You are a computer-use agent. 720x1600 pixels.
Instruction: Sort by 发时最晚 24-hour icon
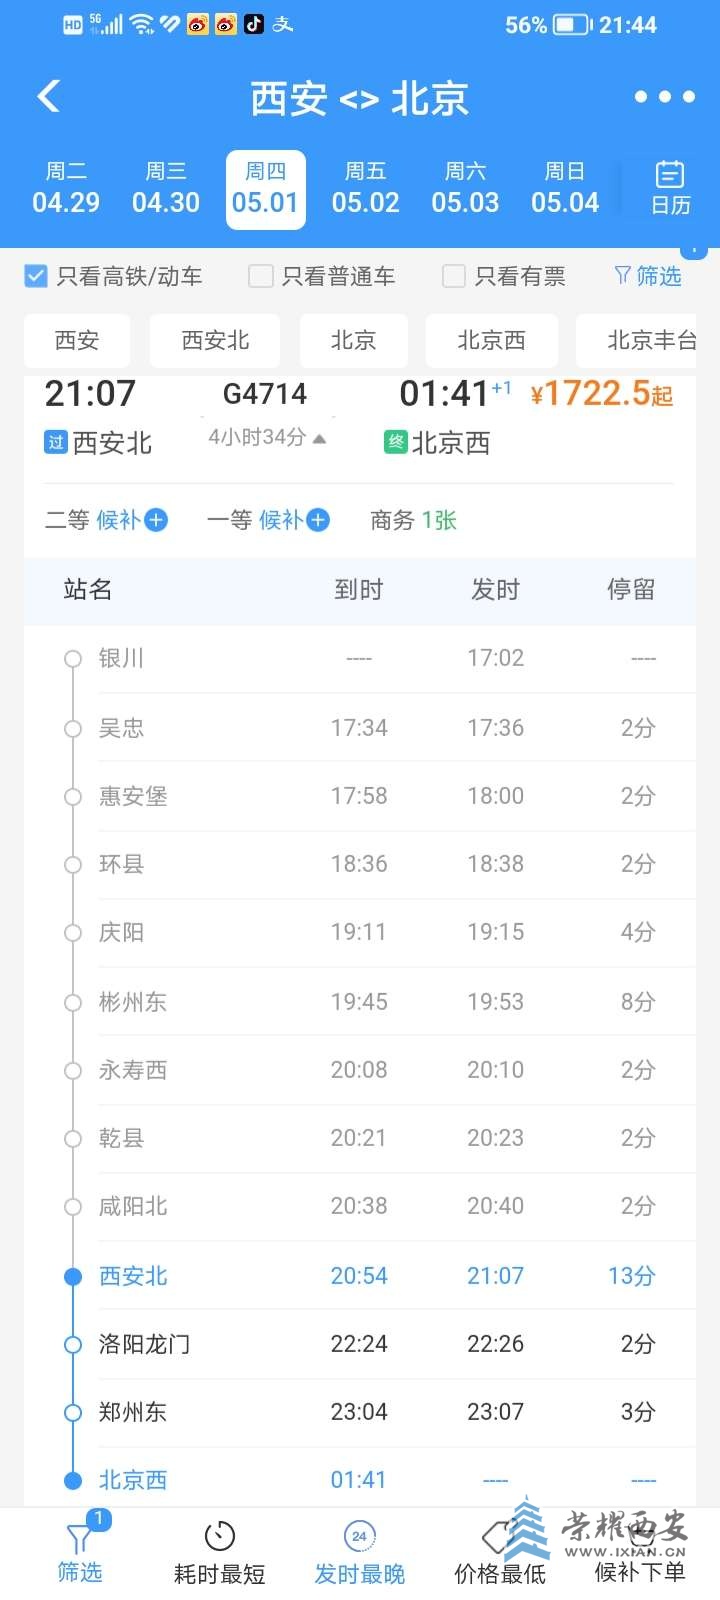coord(359,1537)
